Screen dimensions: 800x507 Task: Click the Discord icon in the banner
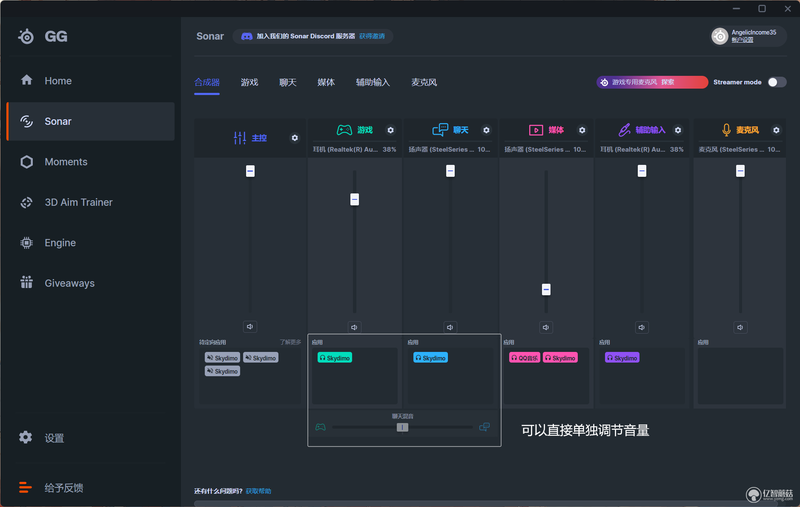(246, 36)
